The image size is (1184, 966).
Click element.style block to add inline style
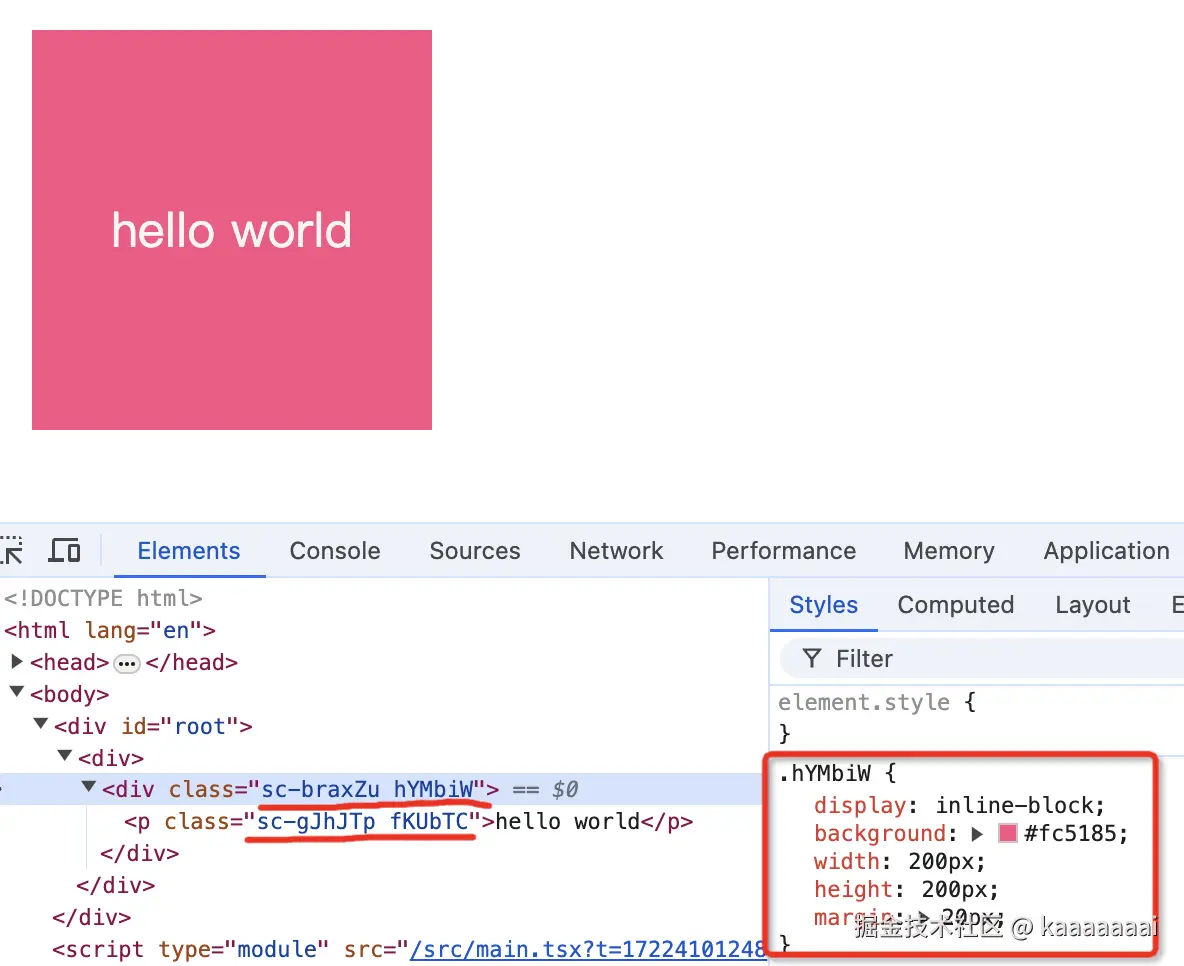pyautogui.click(x=864, y=702)
